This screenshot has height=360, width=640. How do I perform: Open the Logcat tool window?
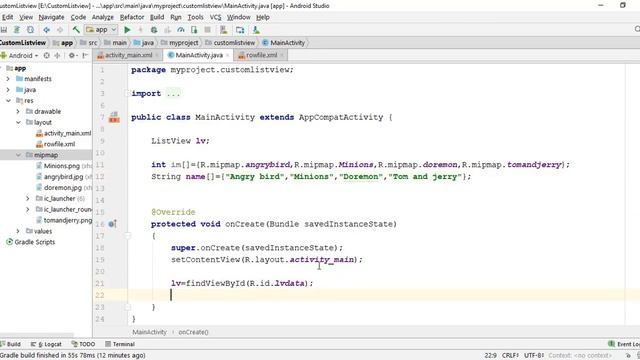pos(46,344)
